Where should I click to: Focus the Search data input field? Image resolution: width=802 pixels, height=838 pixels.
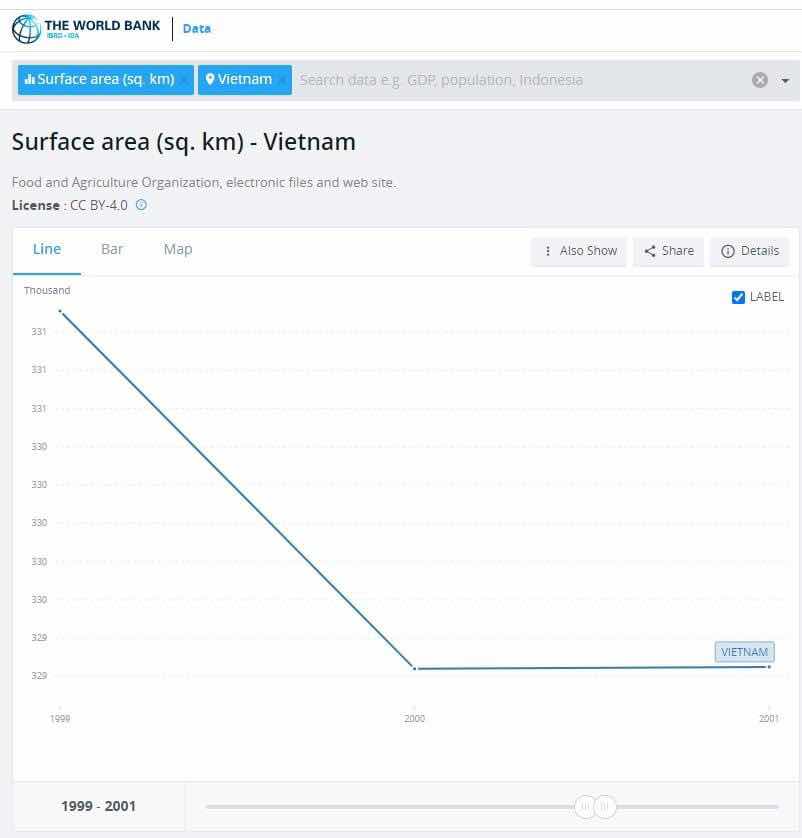(518, 80)
